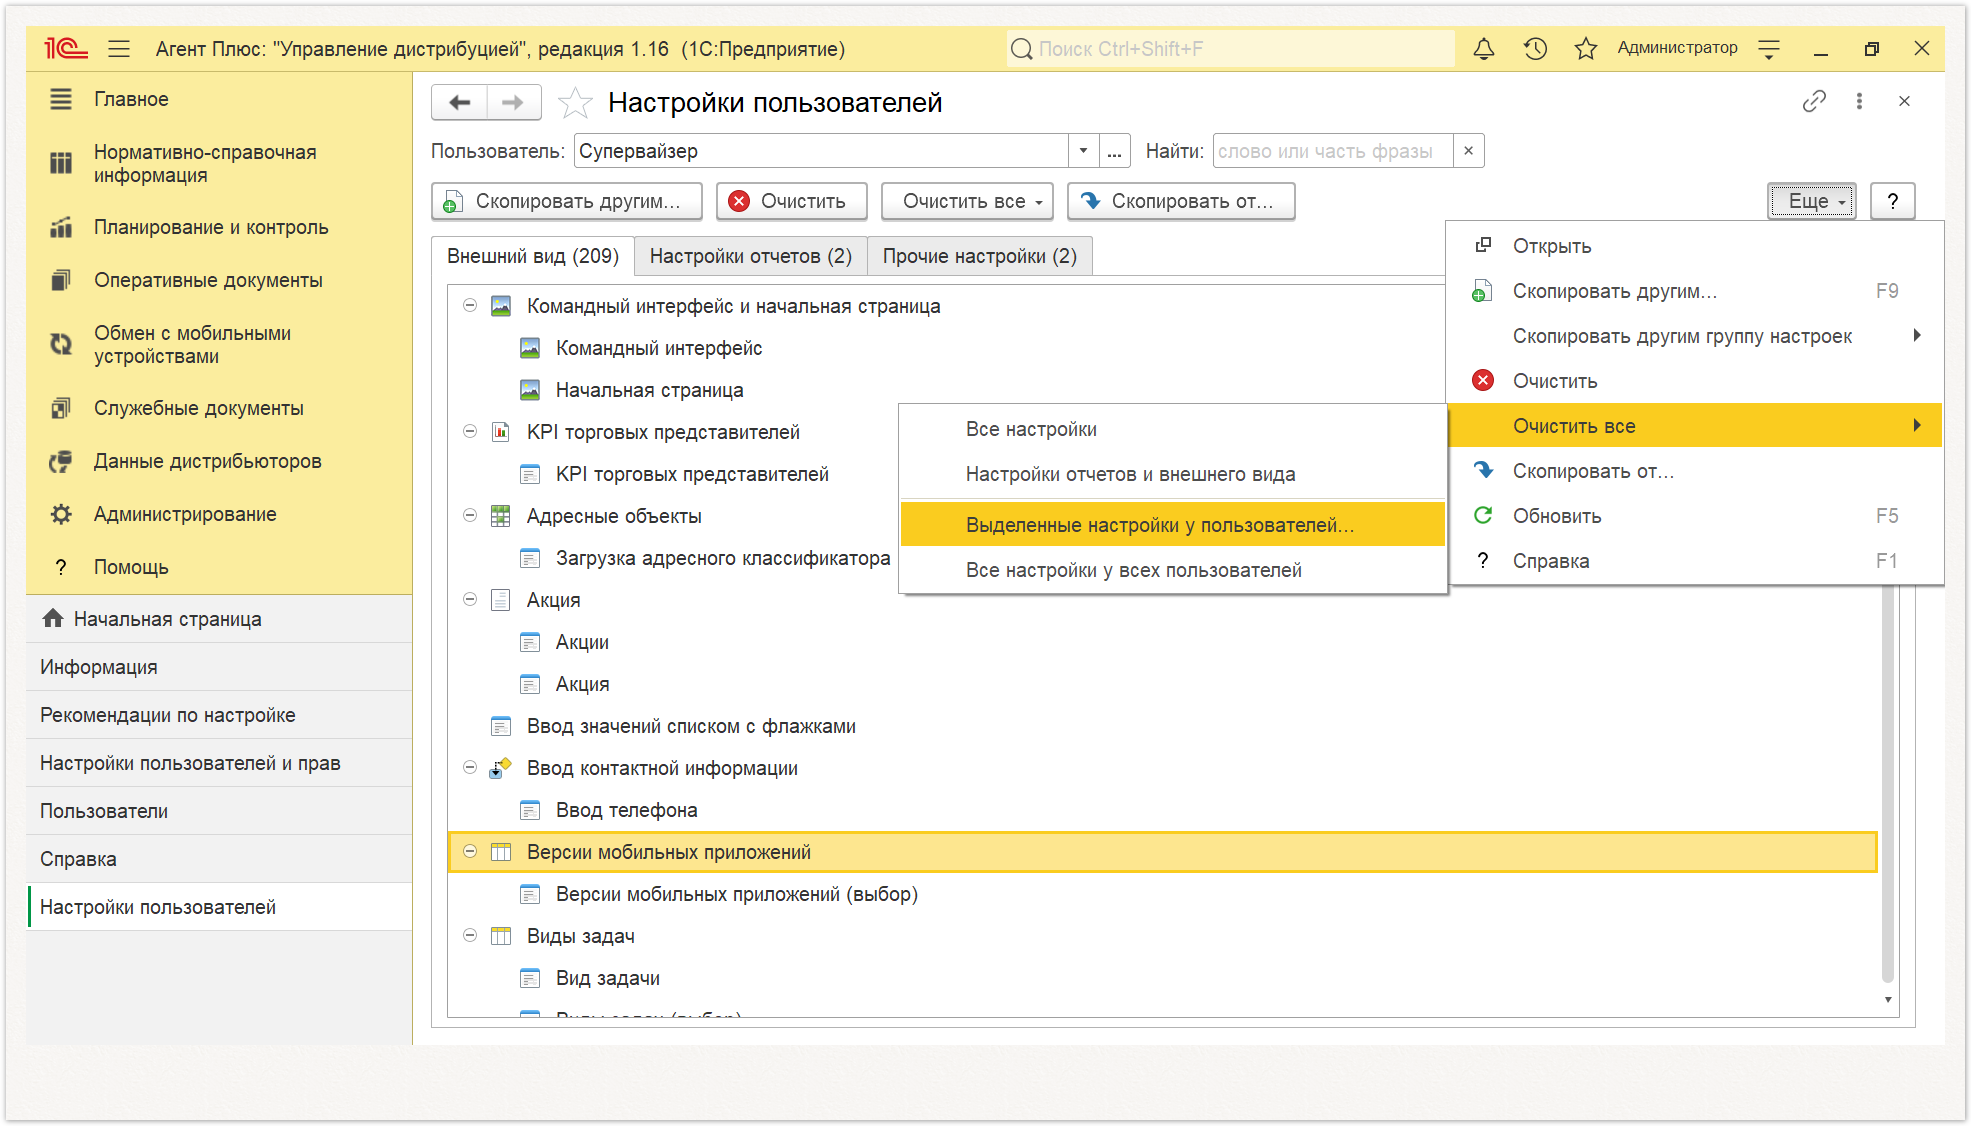Open Скопировать другим группу настроек submenu
The height and width of the screenshot is (1126, 1971).
click(x=1695, y=336)
